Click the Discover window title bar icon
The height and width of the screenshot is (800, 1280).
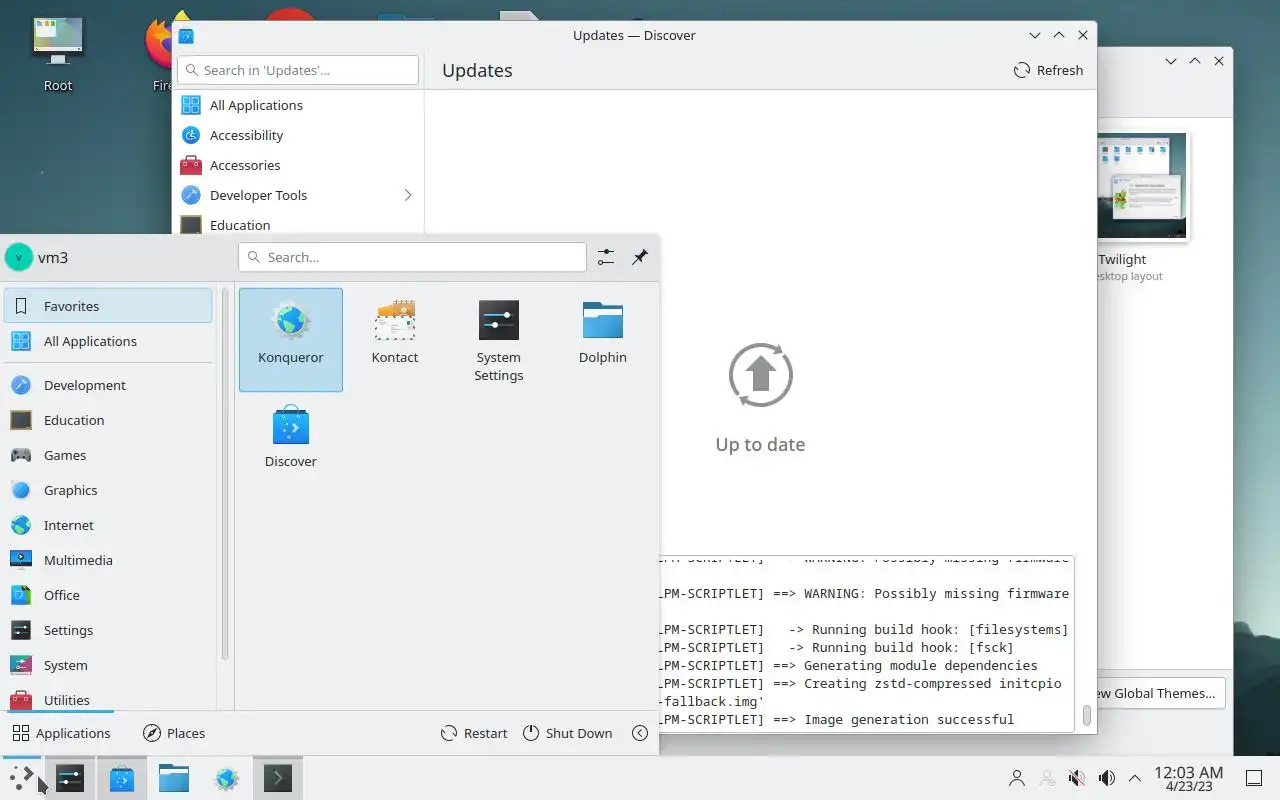click(186, 36)
